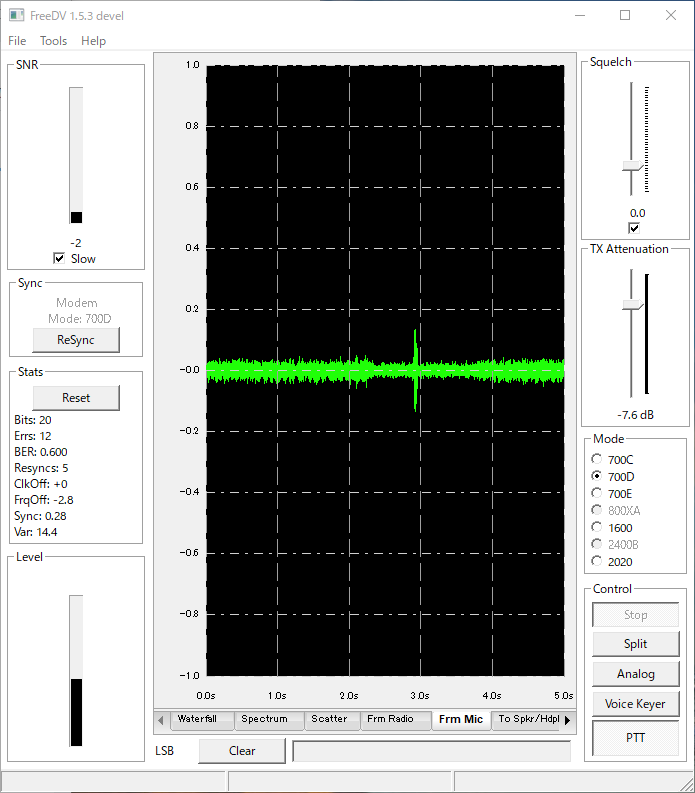Toggle the Slow SNR checkbox

pos(59,258)
